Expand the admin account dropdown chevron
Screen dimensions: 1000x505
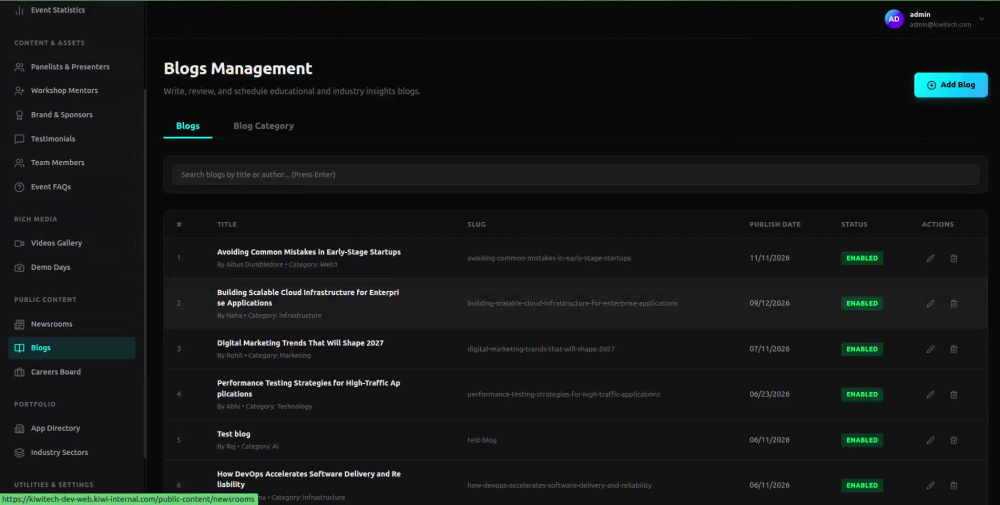click(x=982, y=19)
